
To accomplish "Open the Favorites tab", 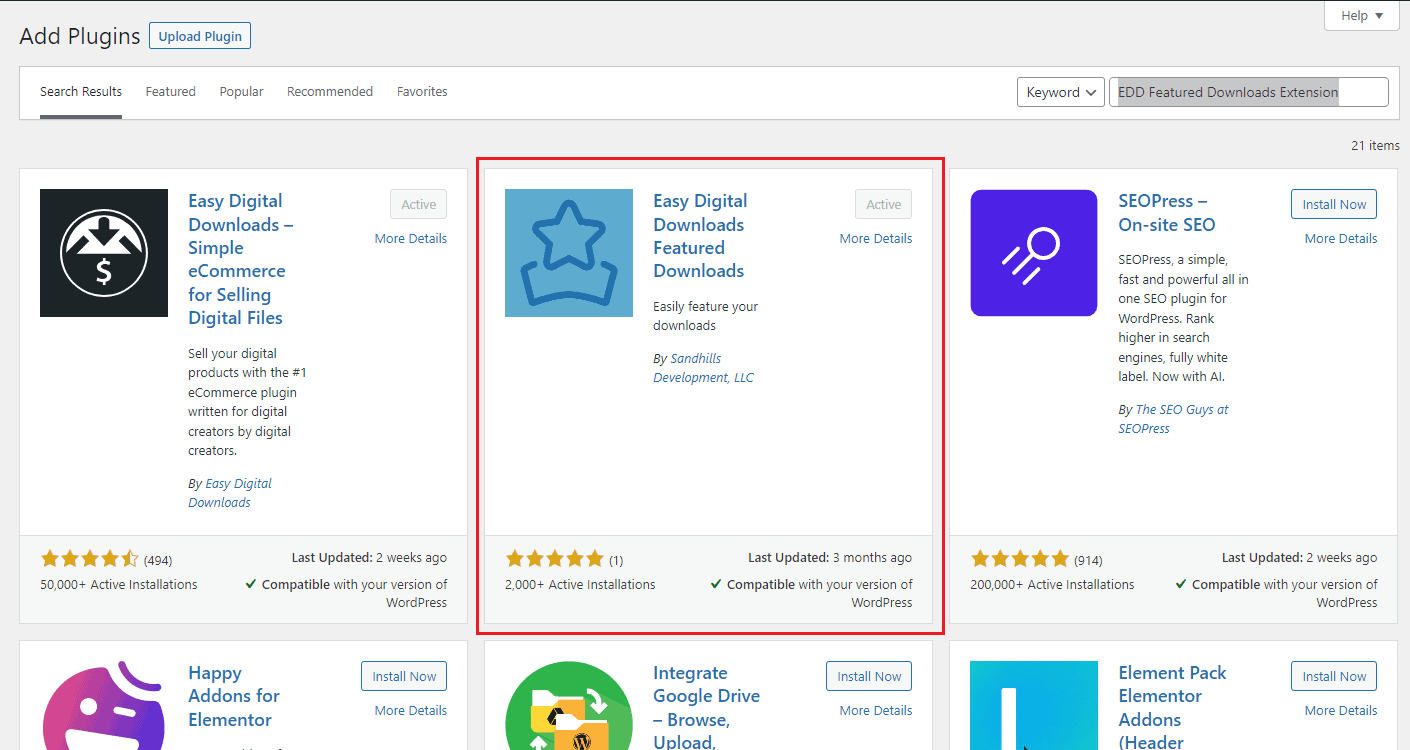I will pyautogui.click(x=422, y=92).
